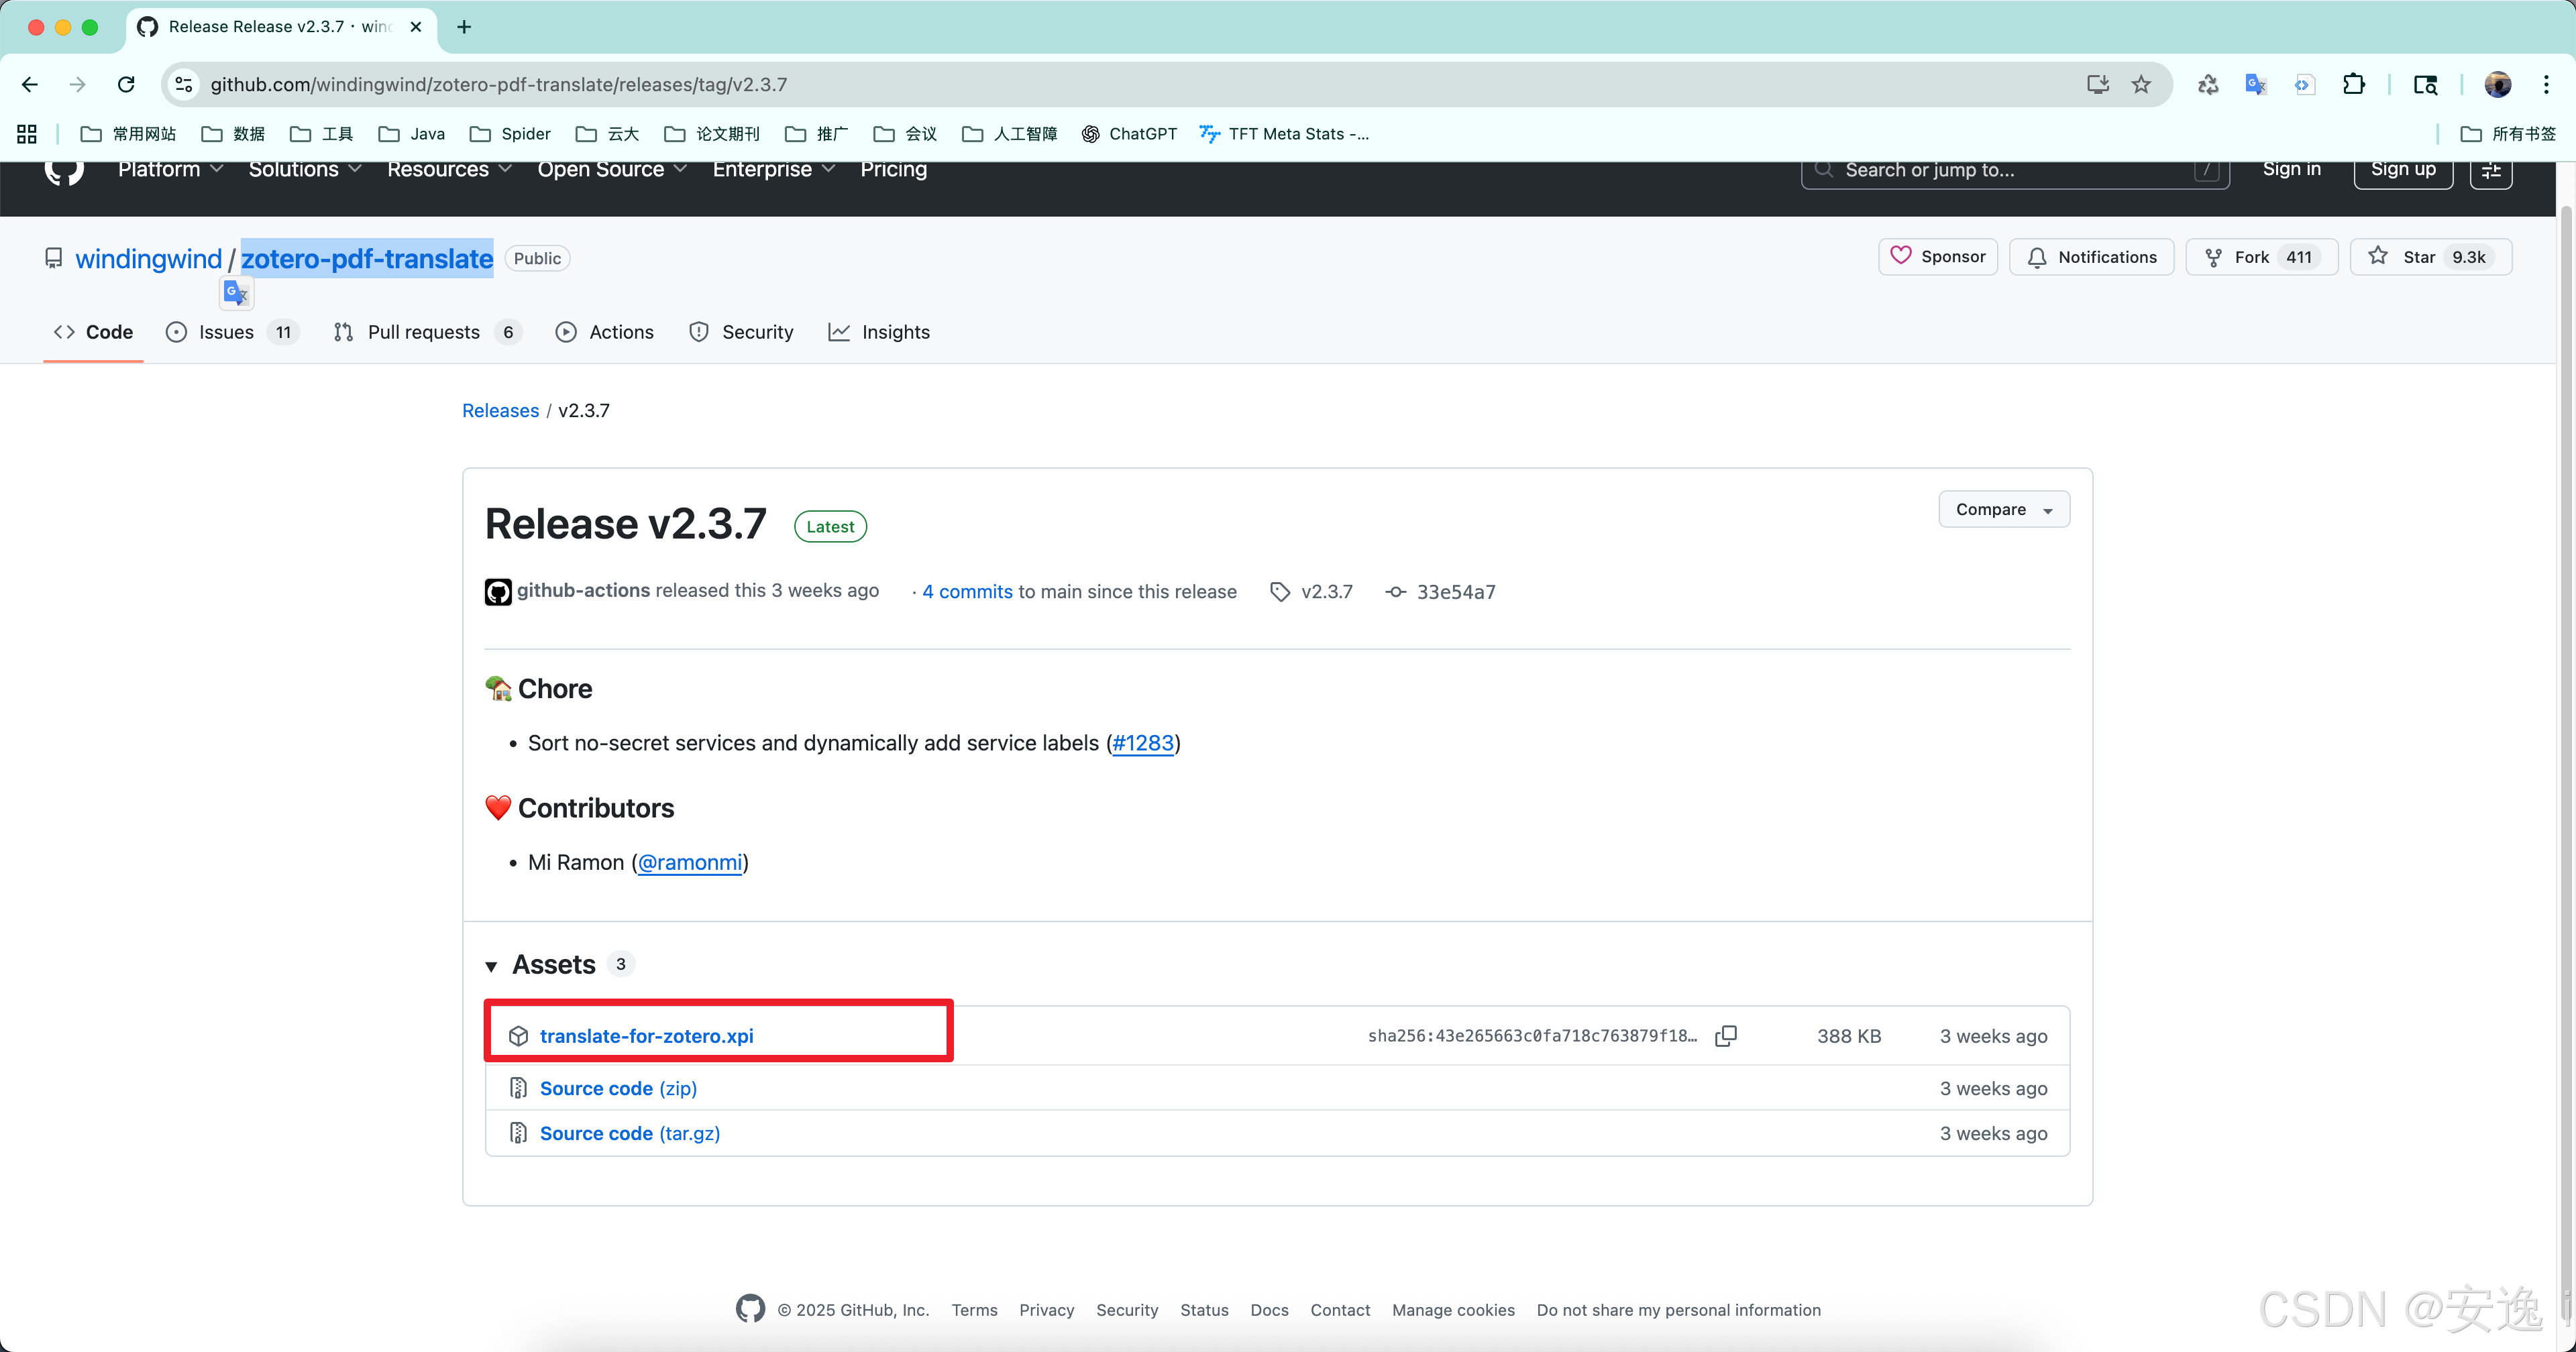
Task: Click the install app icon in address bar
Action: (x=2098, y=85)
